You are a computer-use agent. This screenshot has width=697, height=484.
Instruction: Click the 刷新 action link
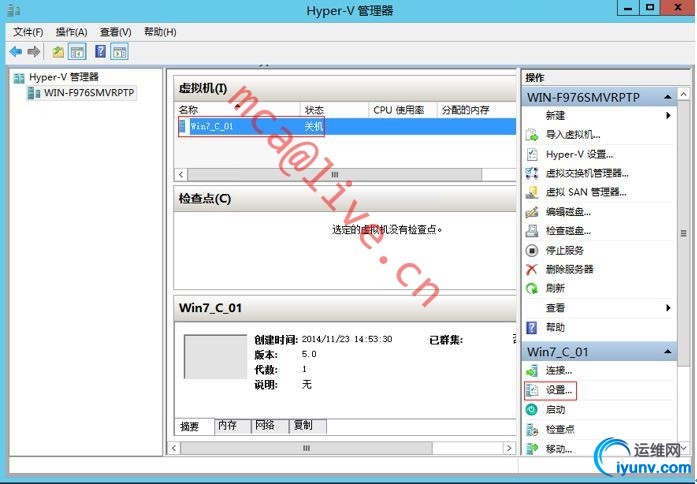click(555, 288)
